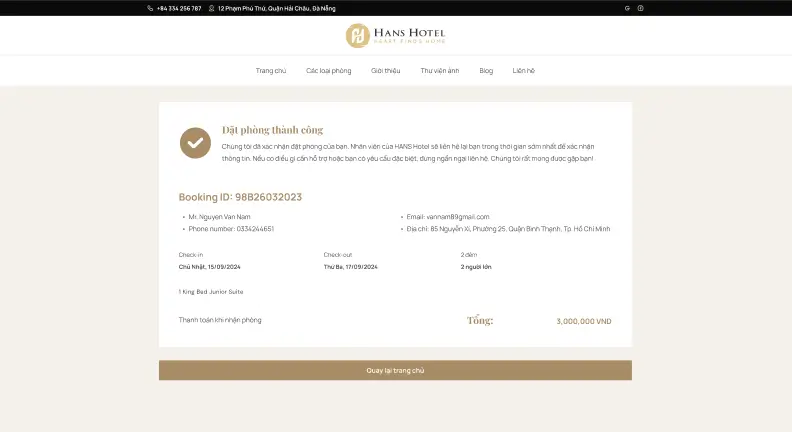Viewport: 792px width, 432px height.
Task: Click the location pin icon in top bar
Action: click(x=212, y=8)
